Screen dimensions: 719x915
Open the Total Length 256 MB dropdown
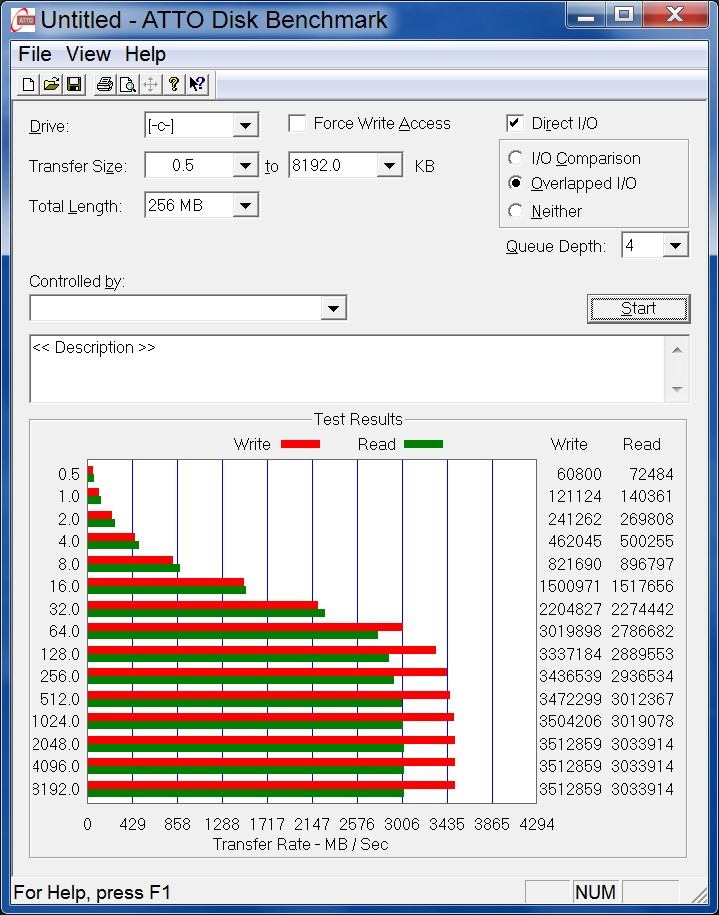pos(245,205)
